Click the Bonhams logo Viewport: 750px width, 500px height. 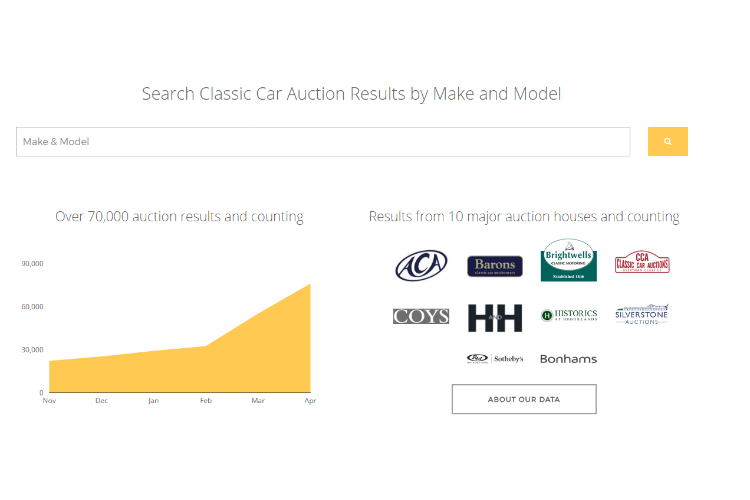[568, 359]
